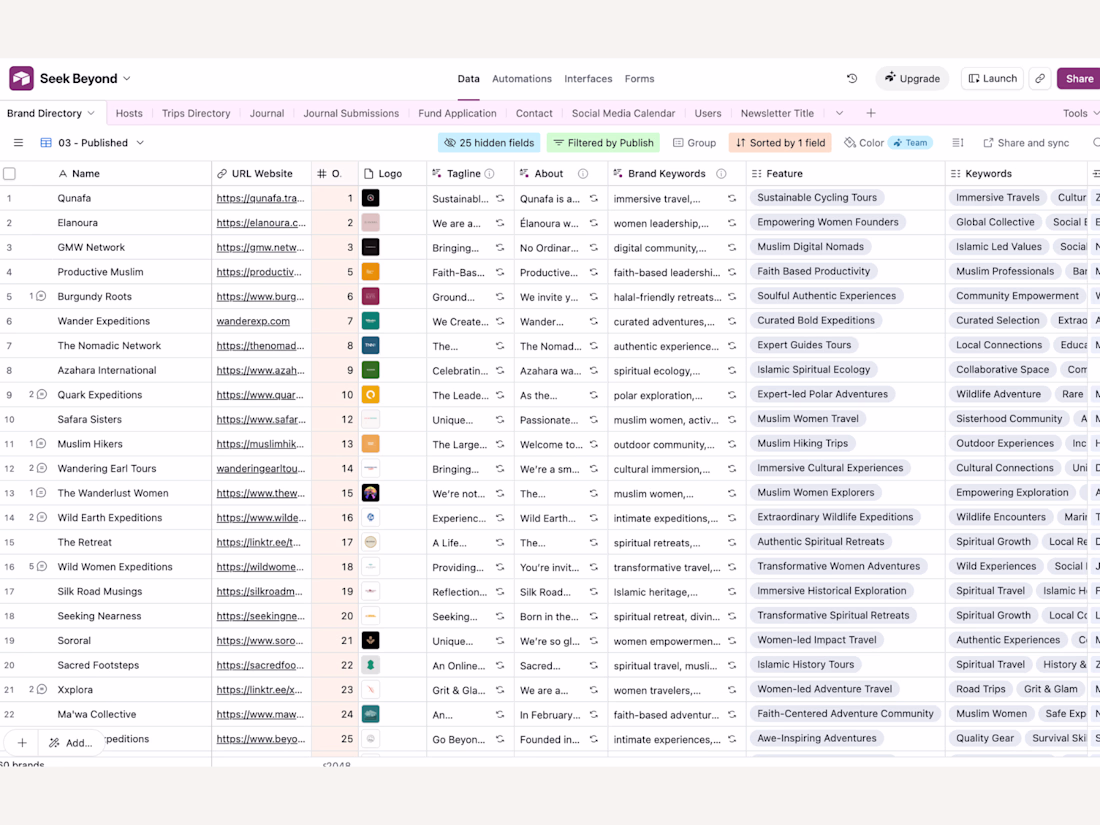The height and width of the screenshot is (825, 1100).
Task: Expand 03 - Published view dropdown
Action: 140,142
